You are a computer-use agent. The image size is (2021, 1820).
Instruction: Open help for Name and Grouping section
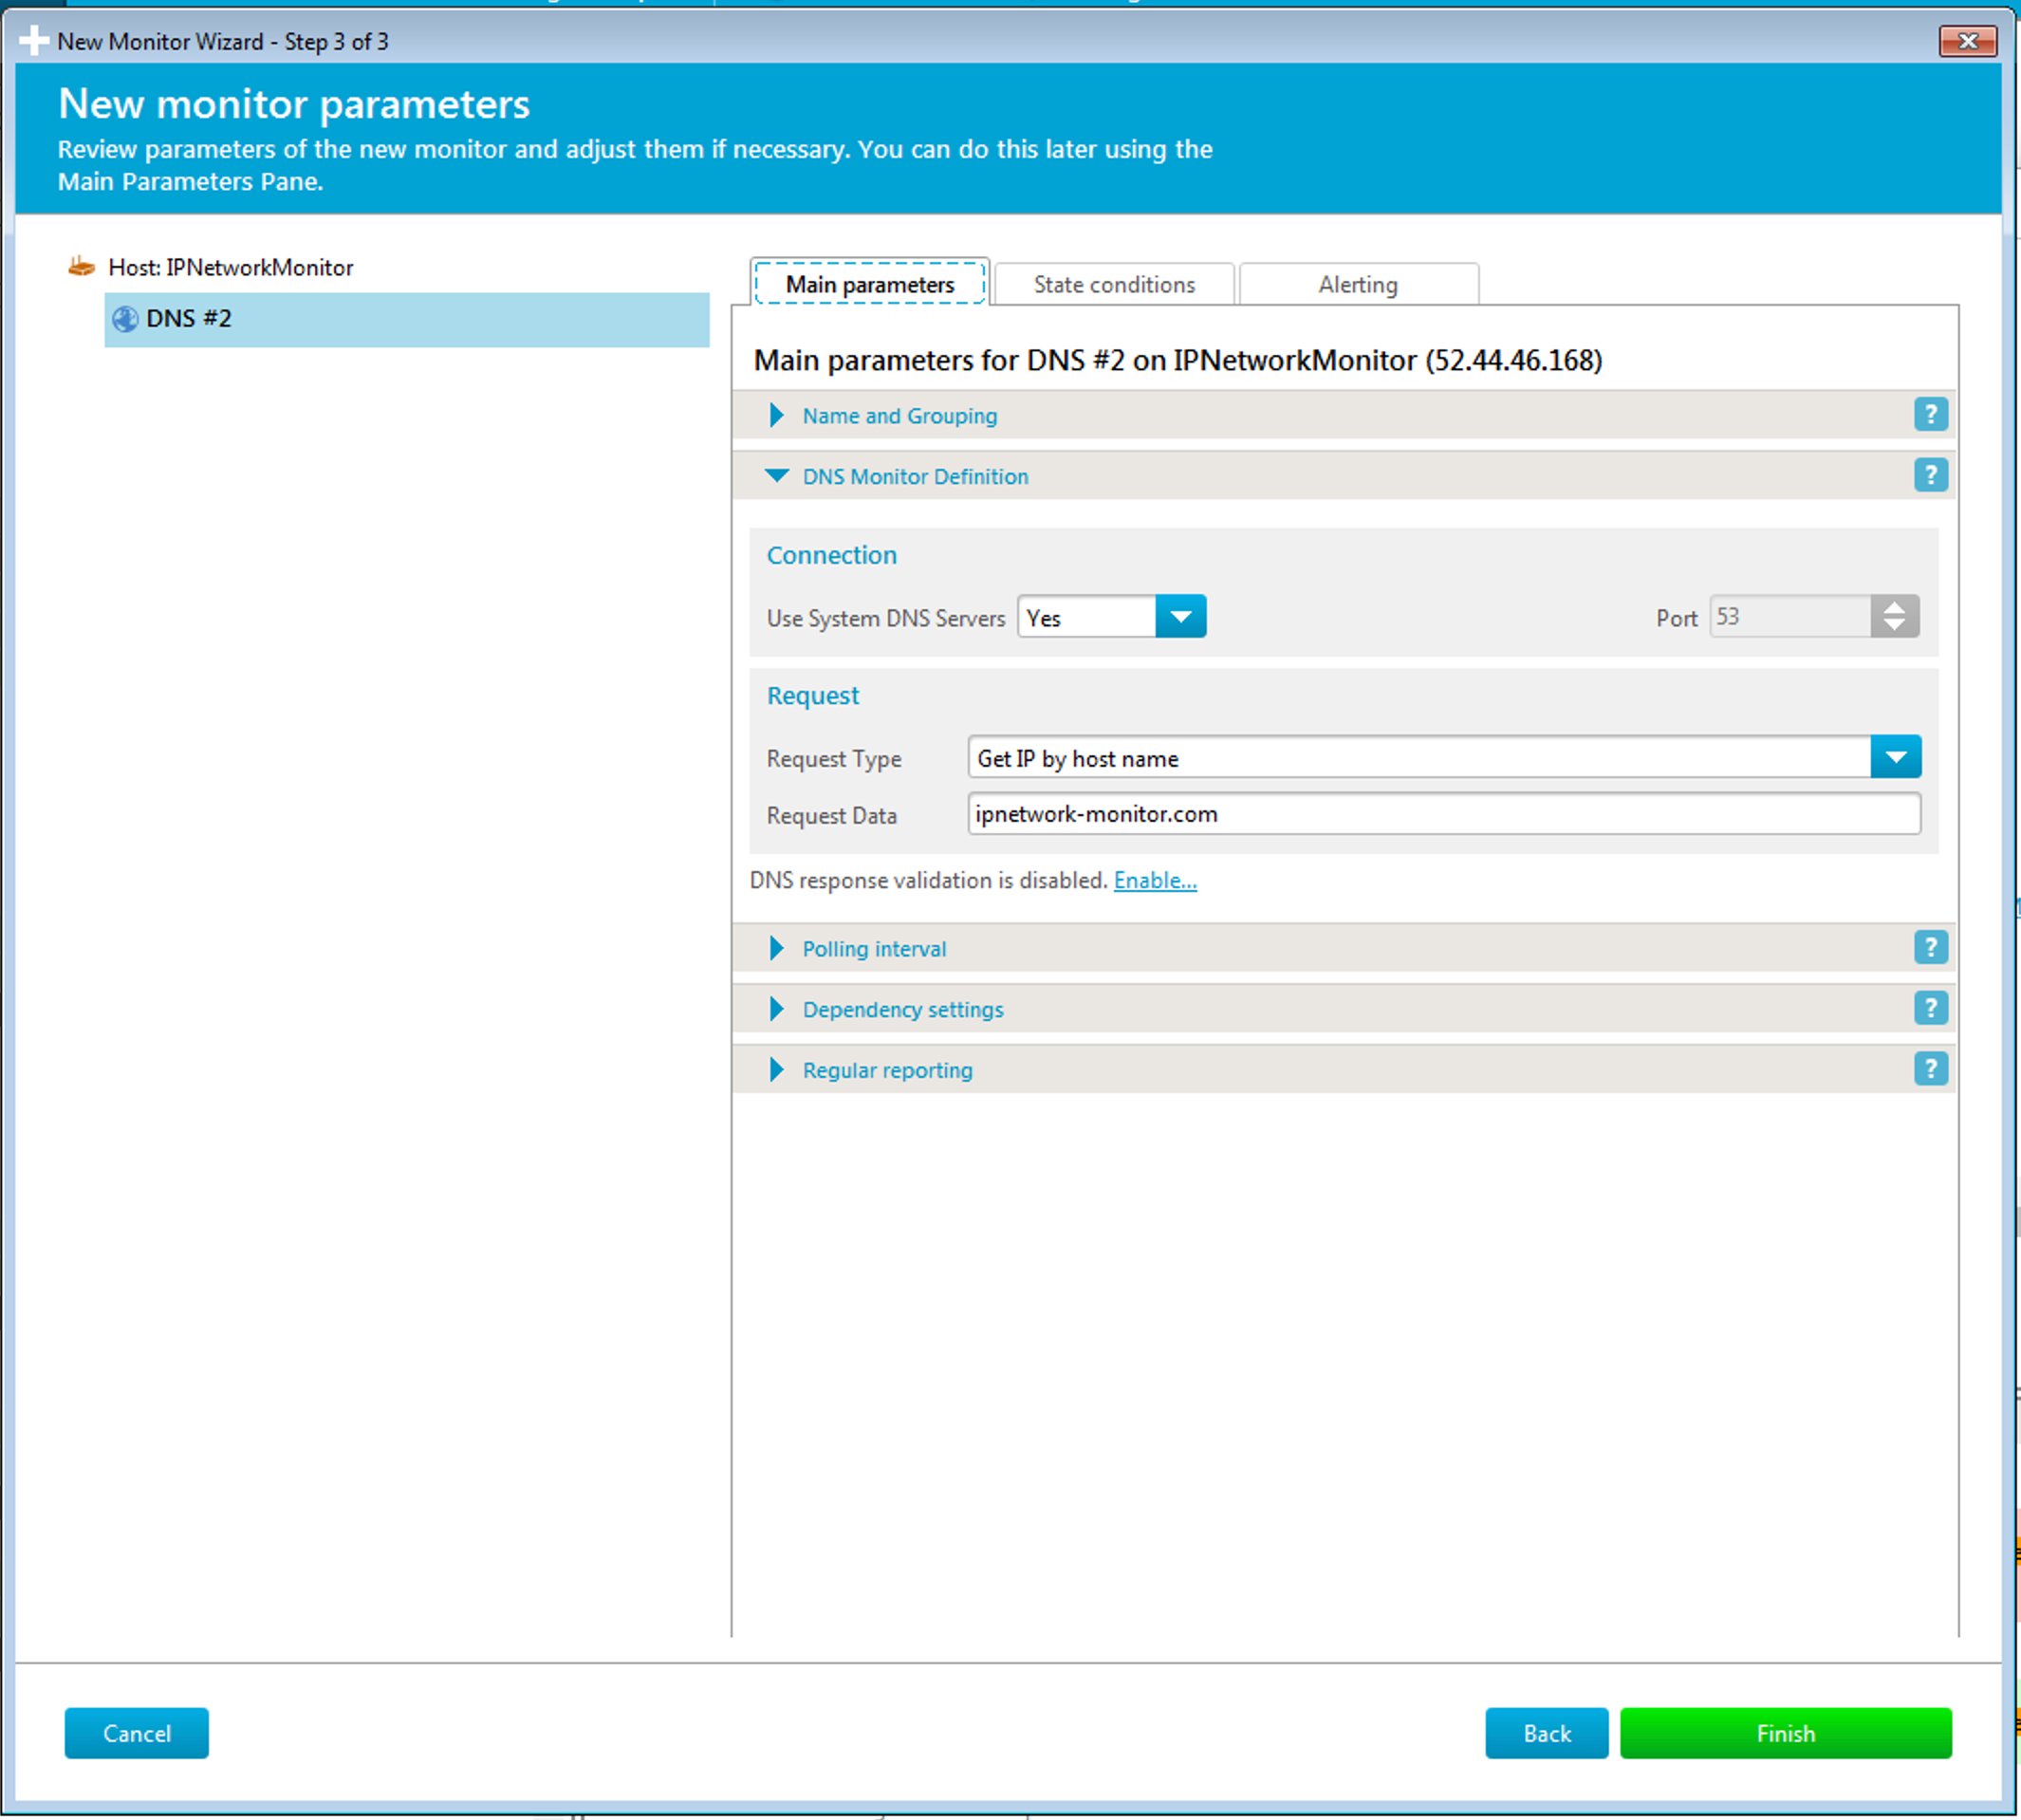point(1930,414)
